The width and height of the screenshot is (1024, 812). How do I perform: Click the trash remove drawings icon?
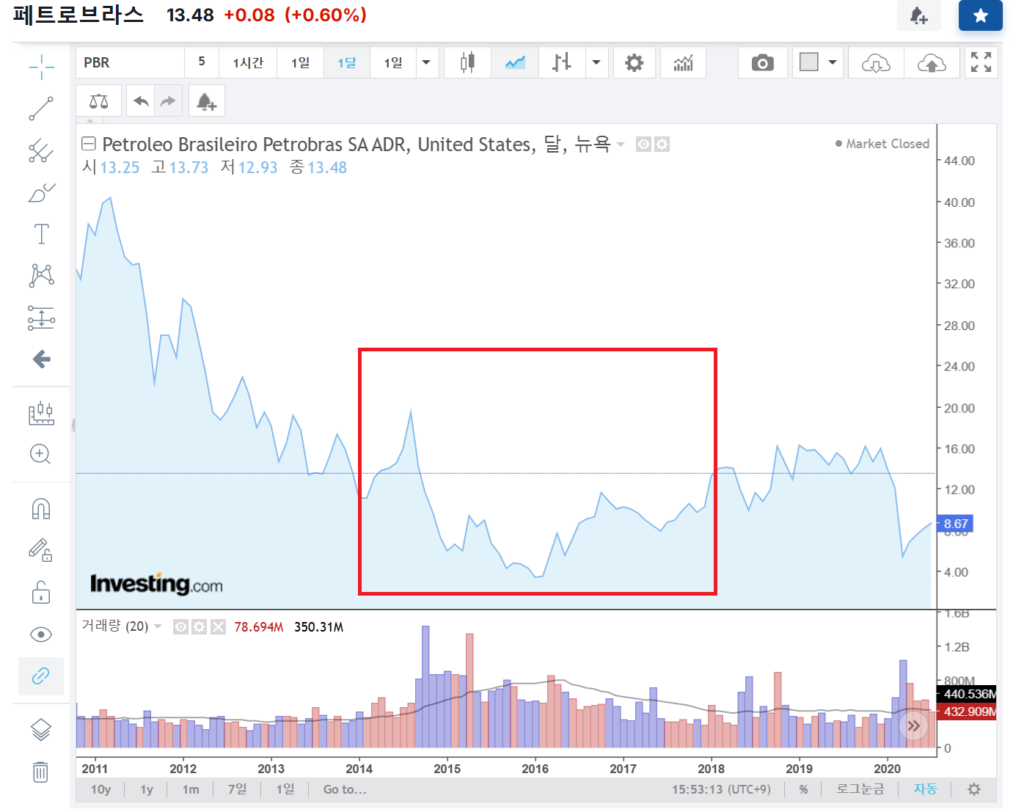pos(40,771)
